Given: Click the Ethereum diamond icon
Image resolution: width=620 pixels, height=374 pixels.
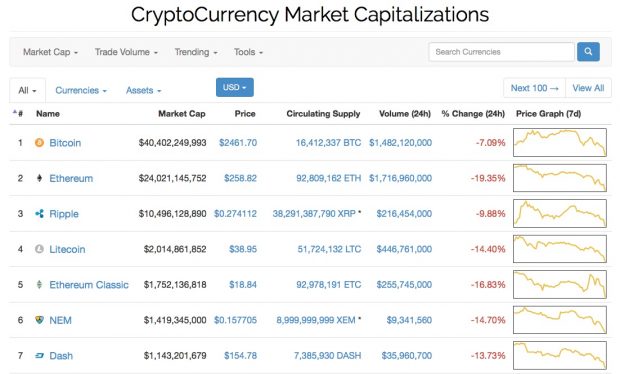Looking at the screenshot, I should point(39,178).
